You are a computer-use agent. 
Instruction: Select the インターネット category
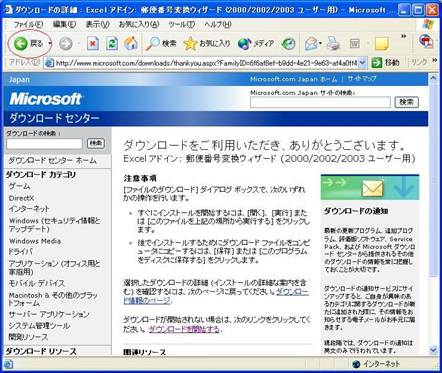tap(29, 209)
